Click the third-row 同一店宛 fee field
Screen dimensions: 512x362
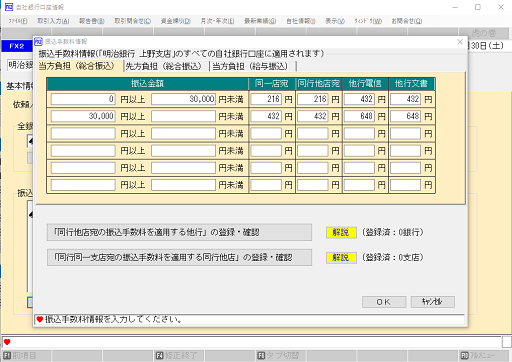266,134
